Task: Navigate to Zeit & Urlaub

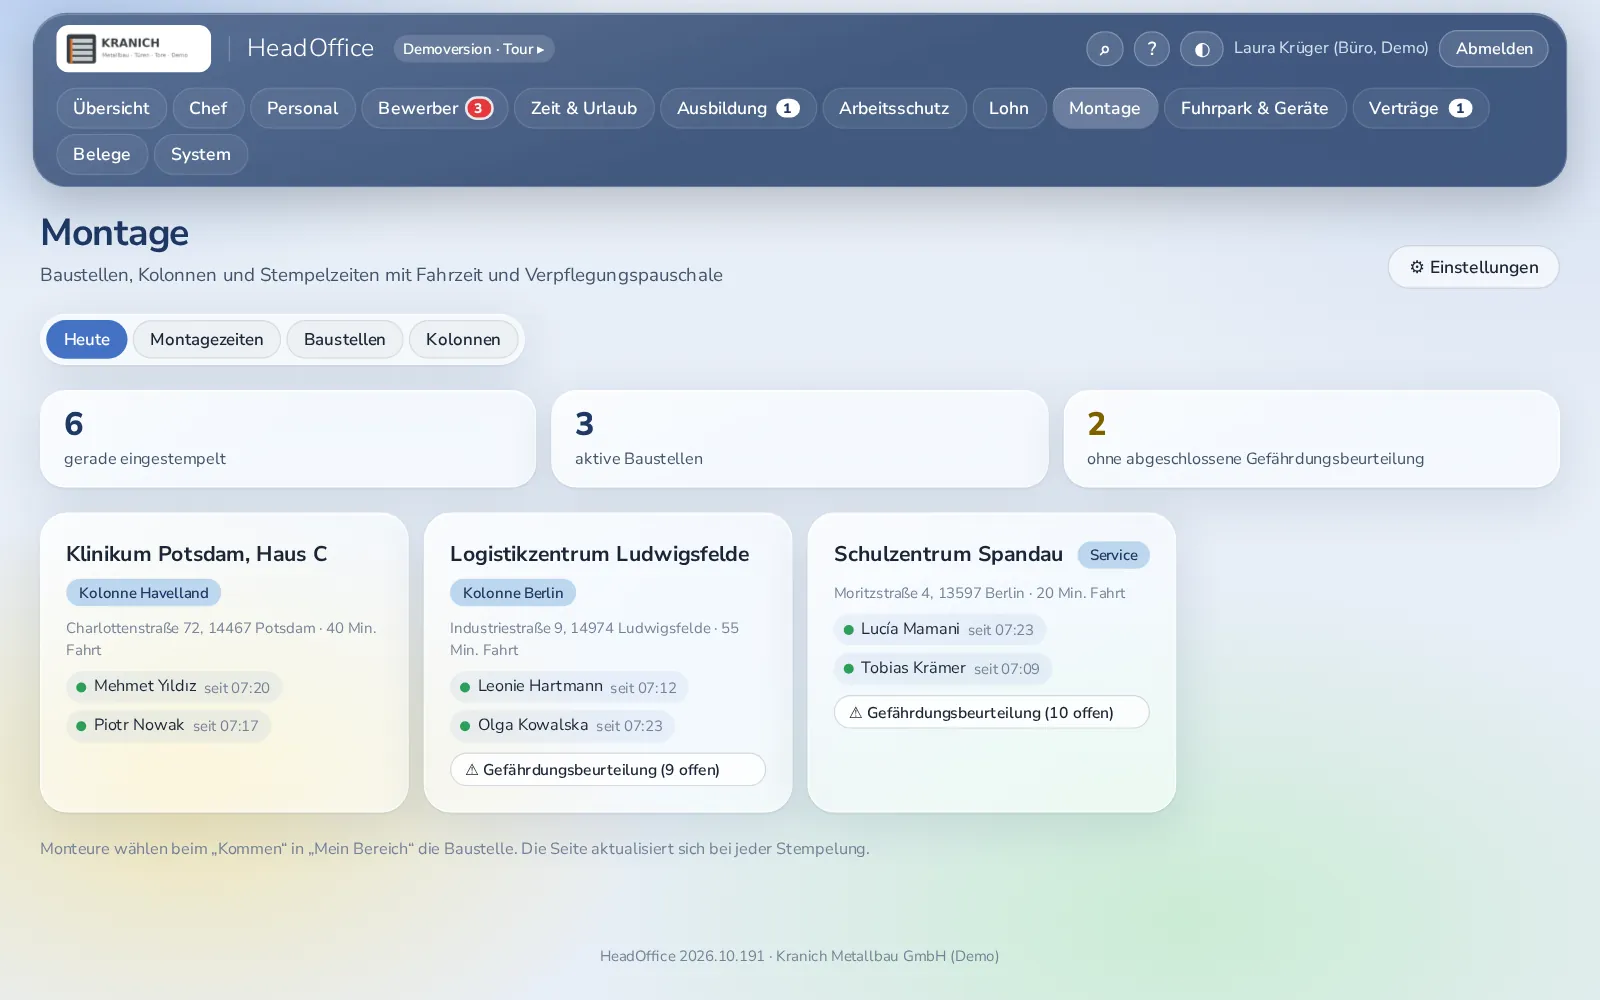Action: (584, 108)
